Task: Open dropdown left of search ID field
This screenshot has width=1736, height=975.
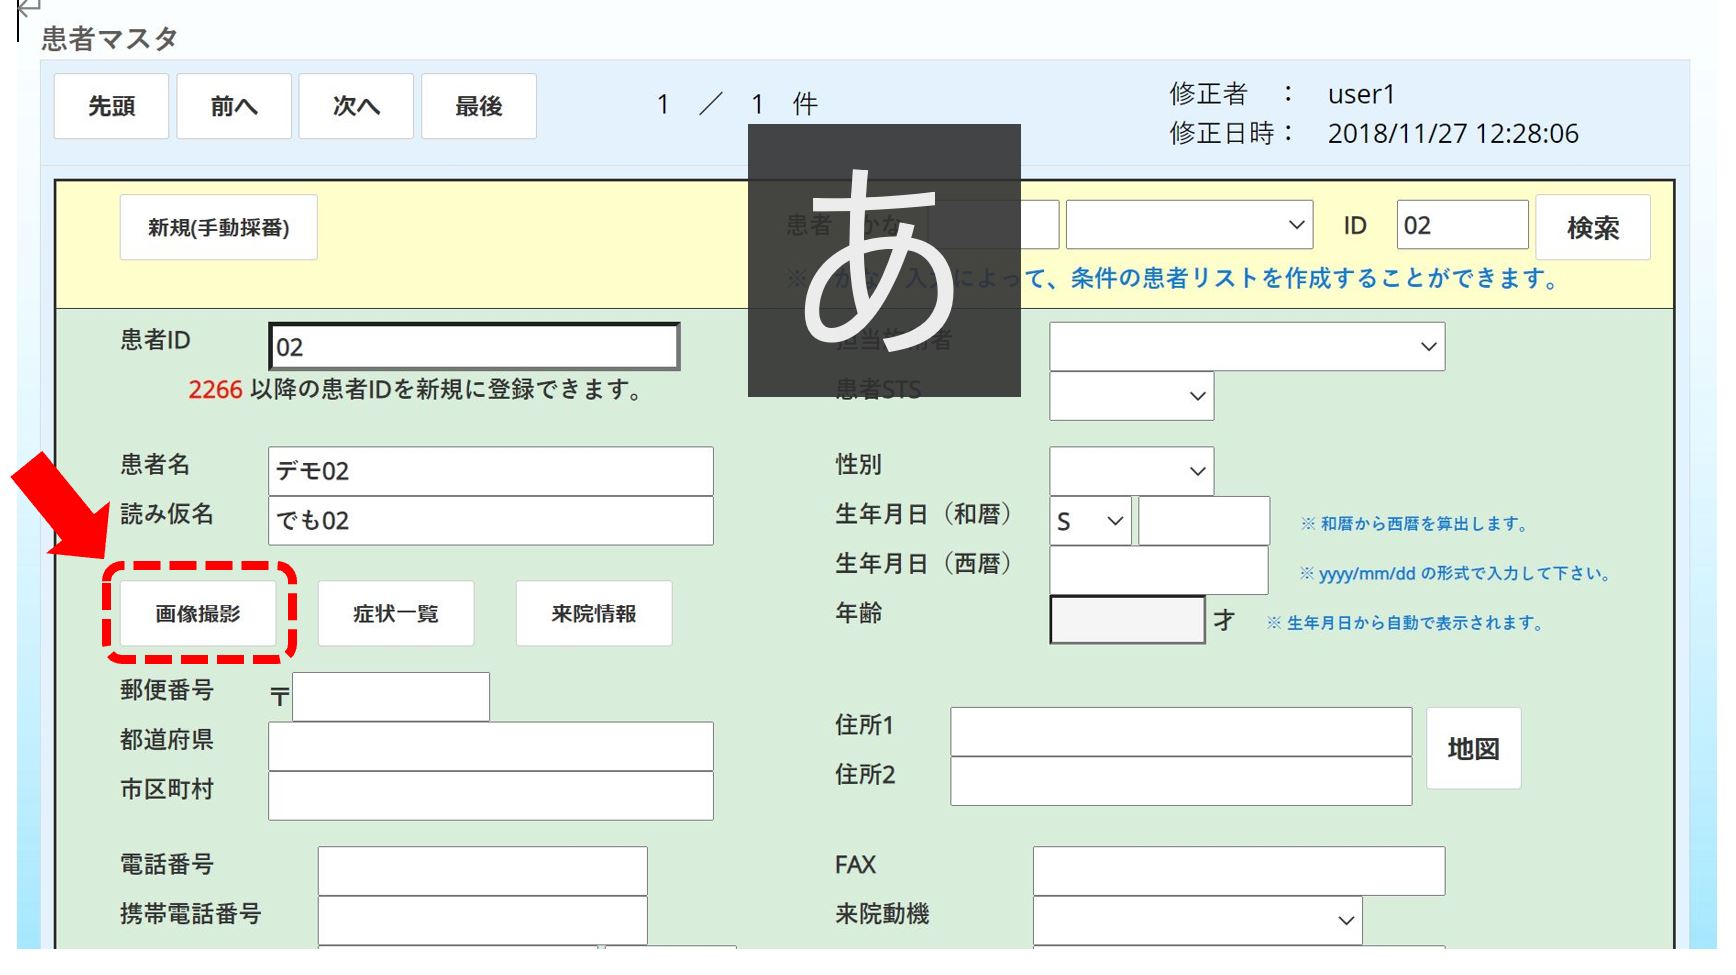Action: coord(1189,225)
